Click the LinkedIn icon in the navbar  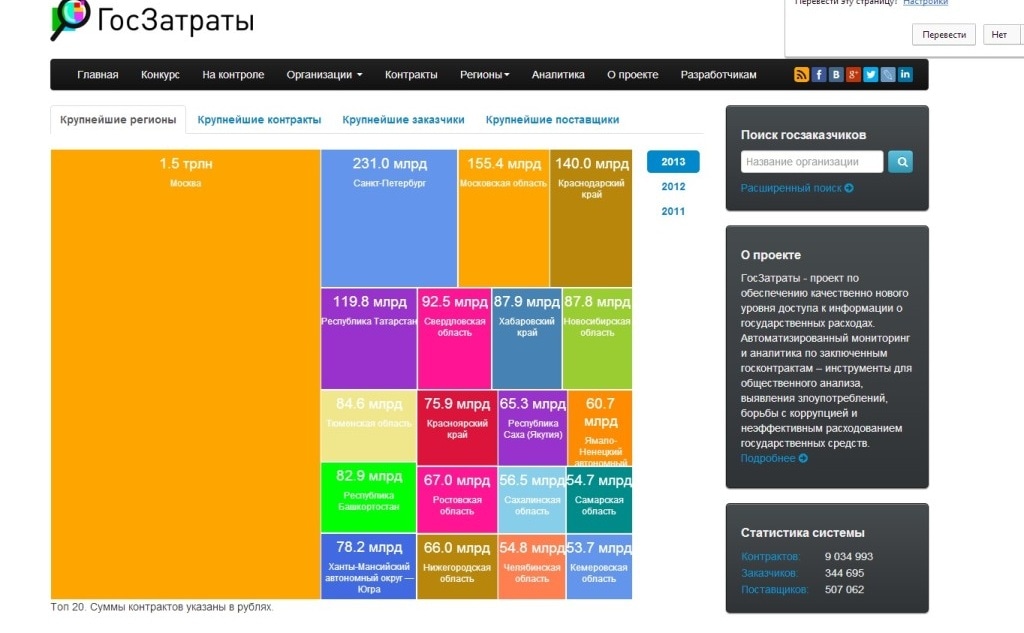click(906, 74)
